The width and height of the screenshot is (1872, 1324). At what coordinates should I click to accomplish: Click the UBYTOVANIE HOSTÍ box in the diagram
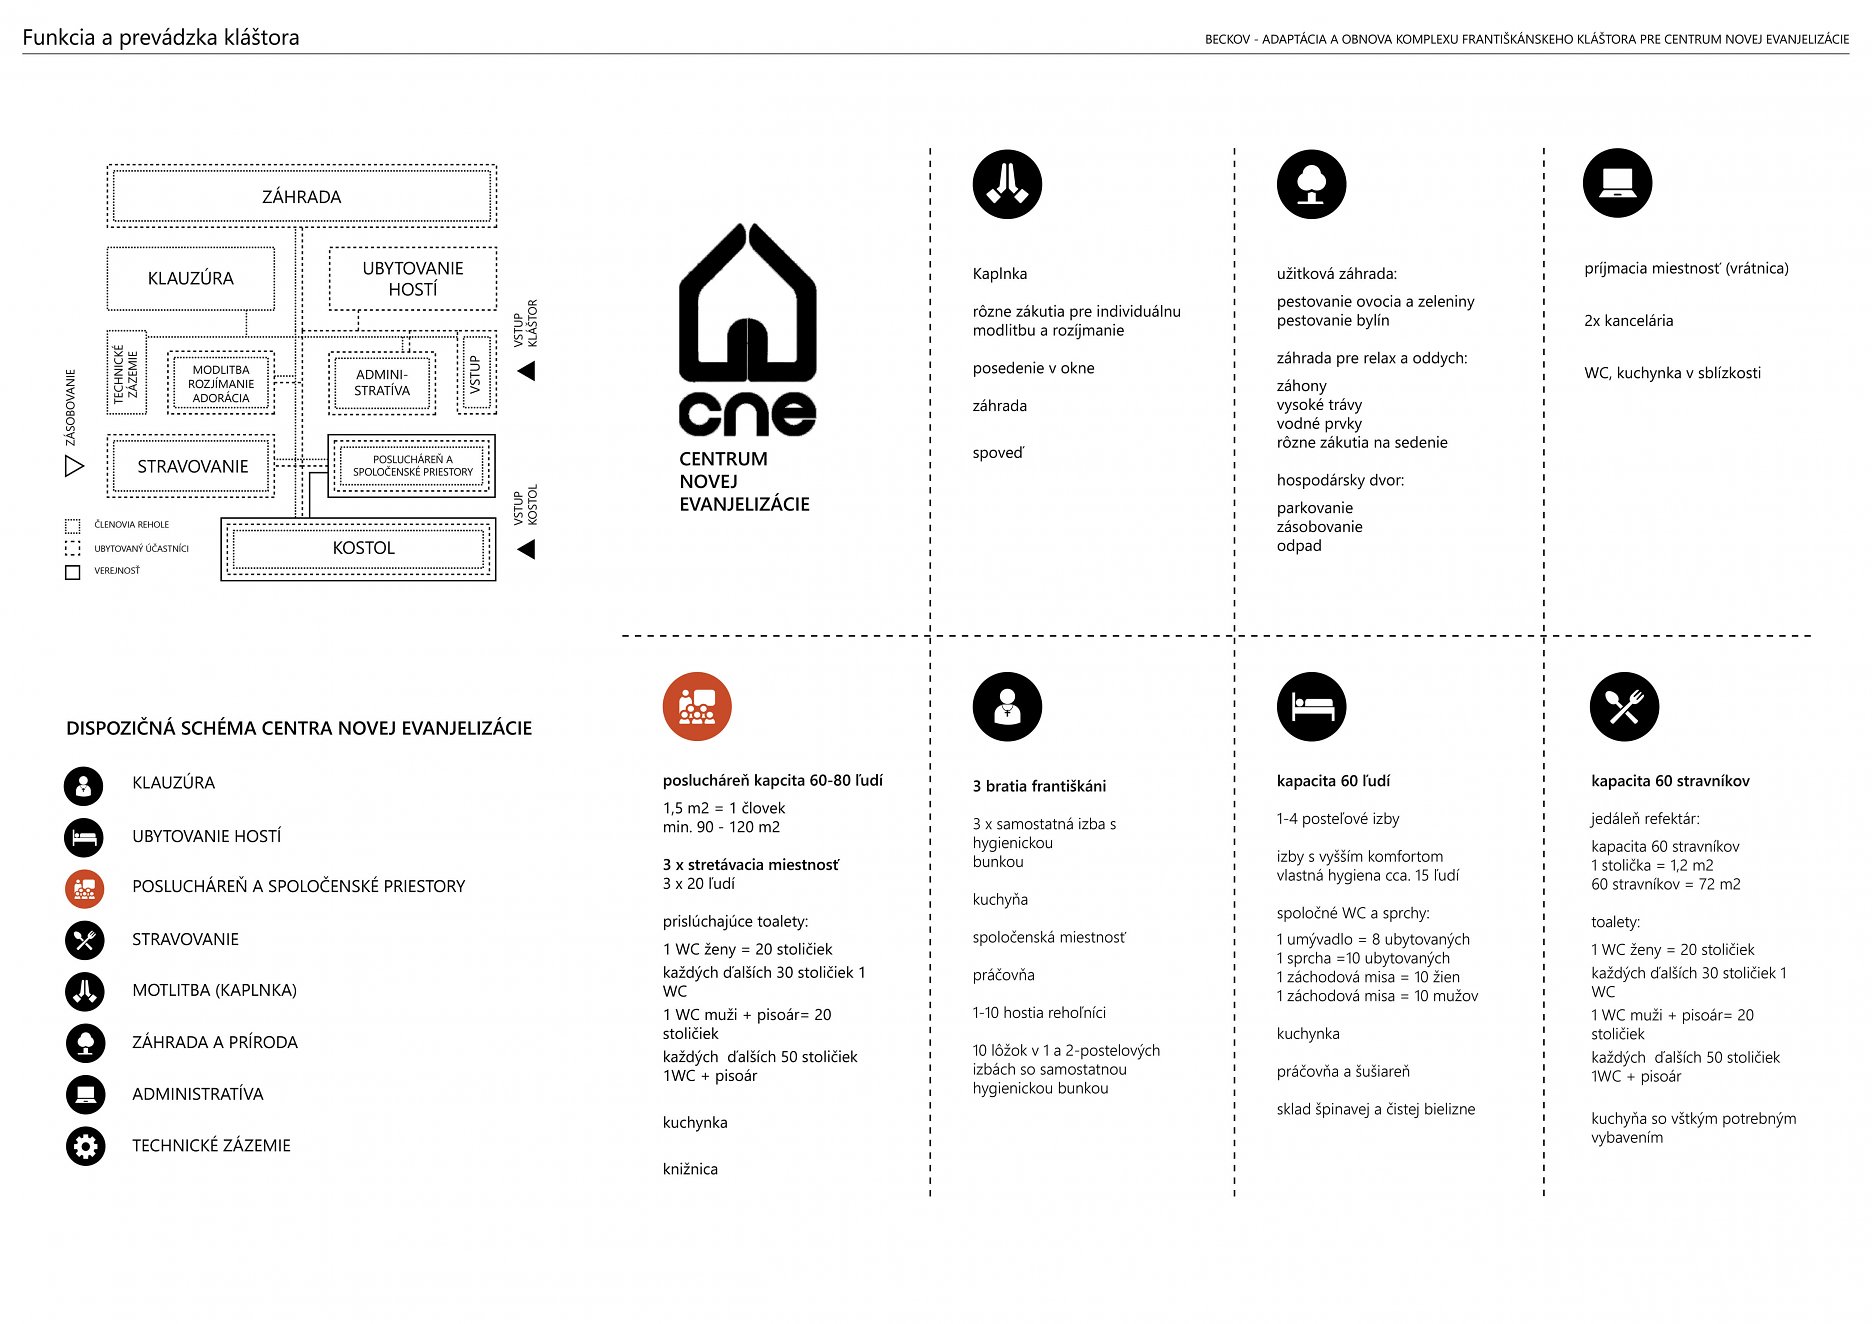coord(412,279)
